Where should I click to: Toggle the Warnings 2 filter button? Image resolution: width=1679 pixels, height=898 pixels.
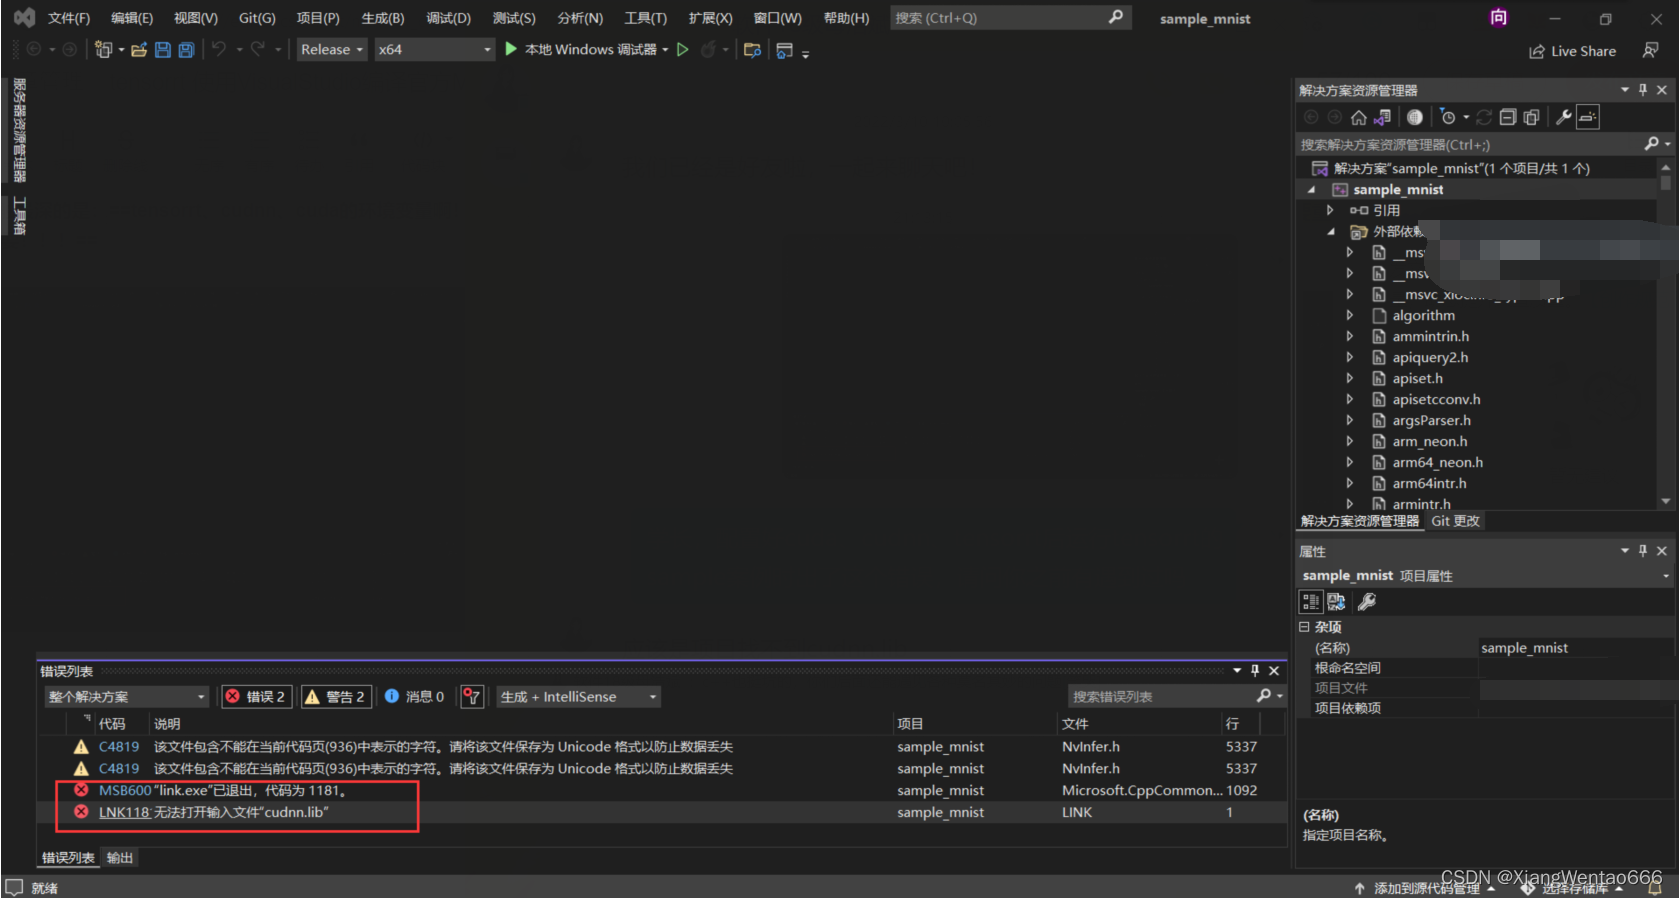335,696
